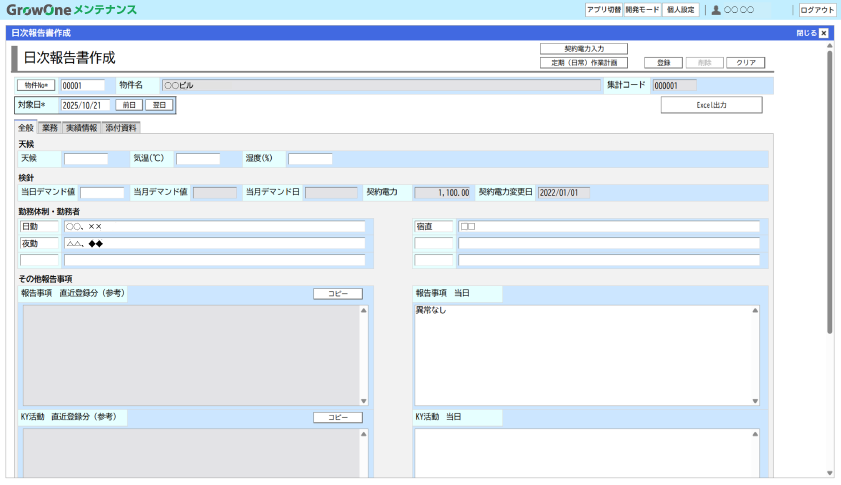Focus the 天候 weather input
This screenshot has height=485, width=841.
pos(86,159)
